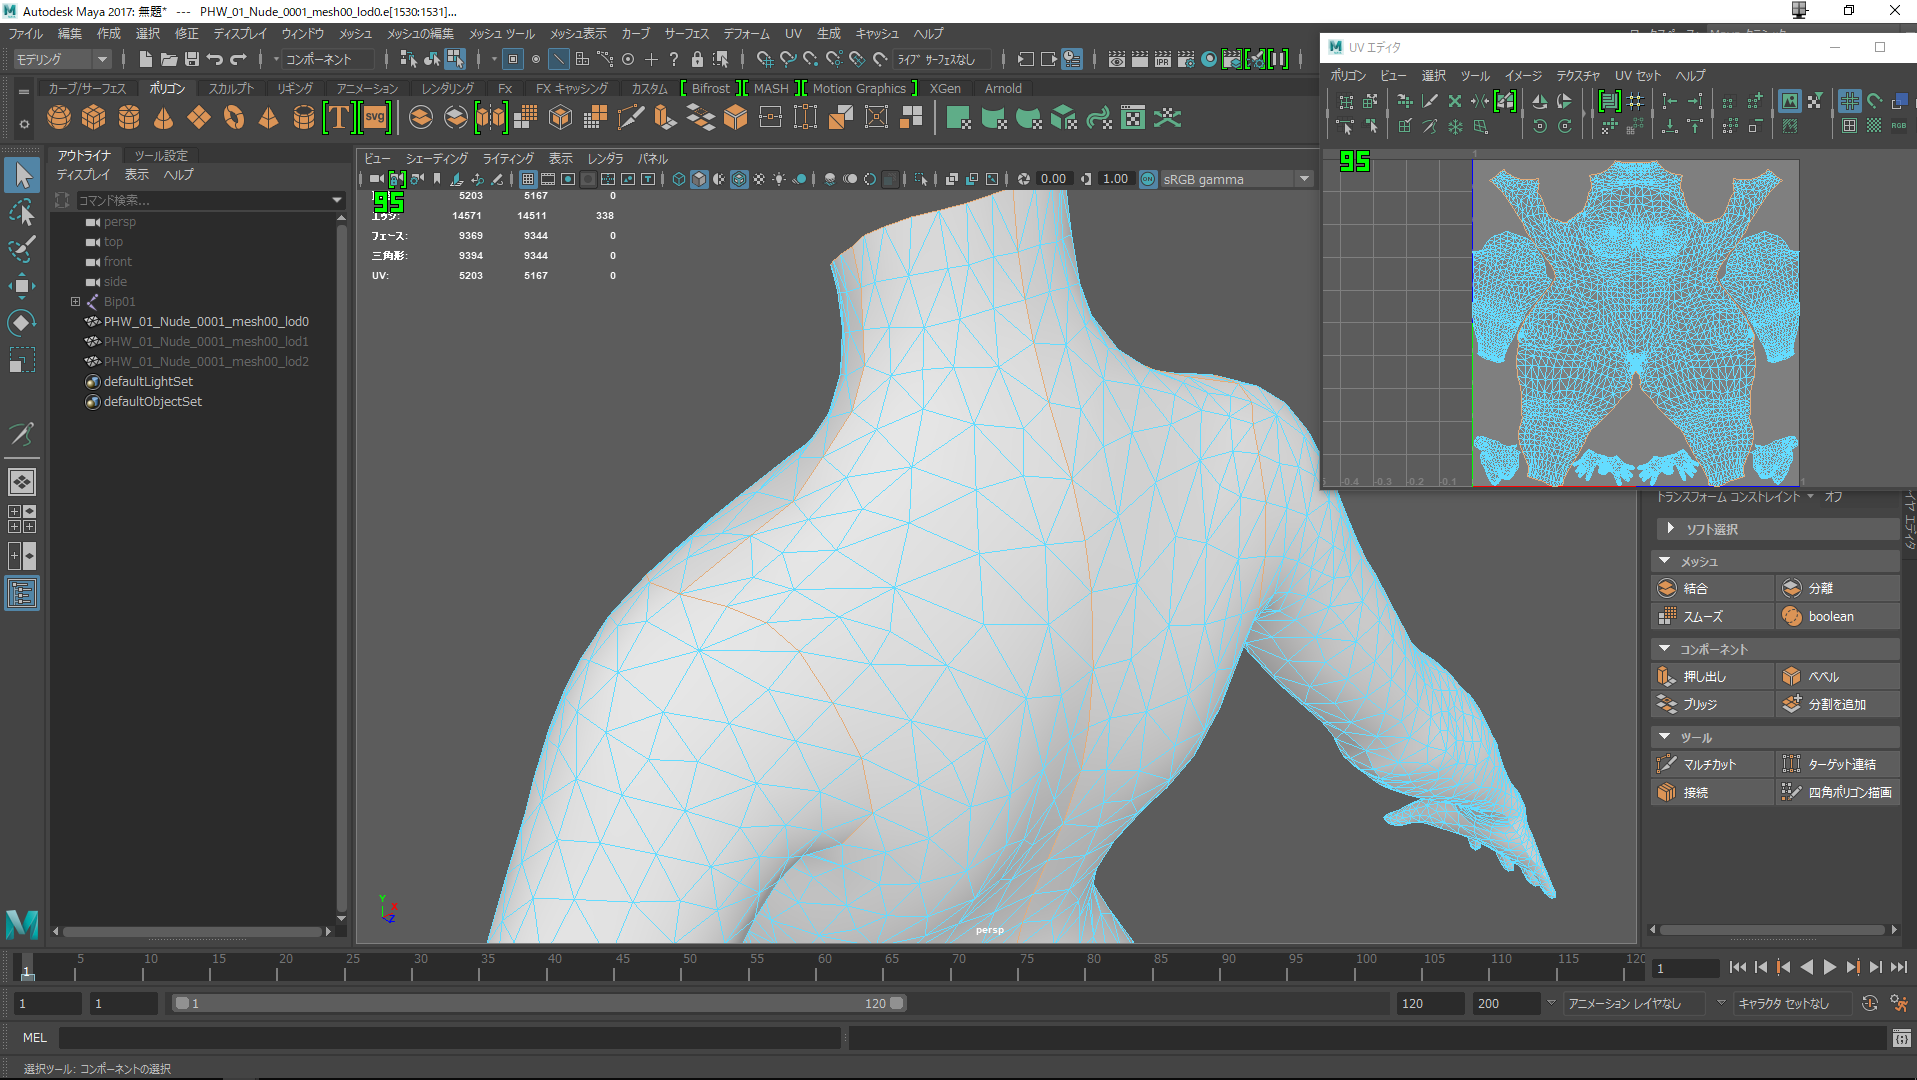The height and width of the screenshot is (1080, 1917).
Task: Select the Move tool in toolbox
Action: pyautogui.click(x=21, y=286)
